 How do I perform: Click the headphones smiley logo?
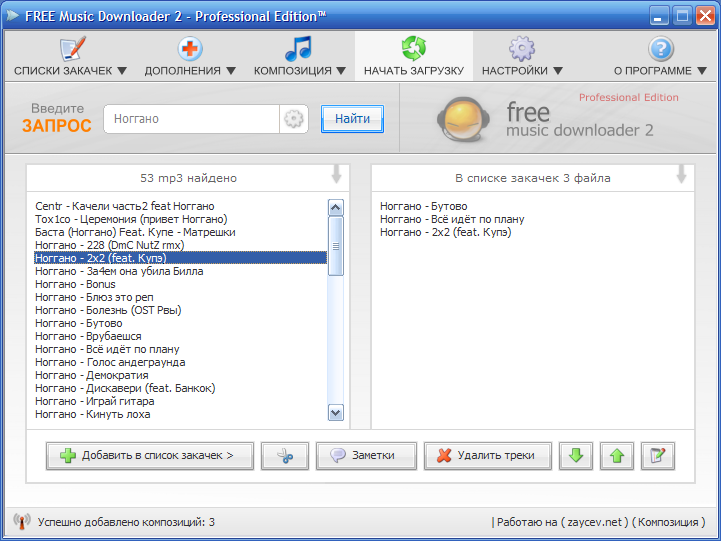tap(463, 120)
